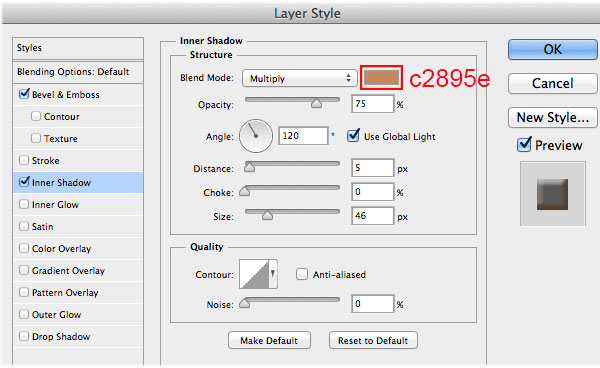Viewport: 600px width, 368px height.
Task: Click the Noise percentage field
Action: tap(372, 304)
